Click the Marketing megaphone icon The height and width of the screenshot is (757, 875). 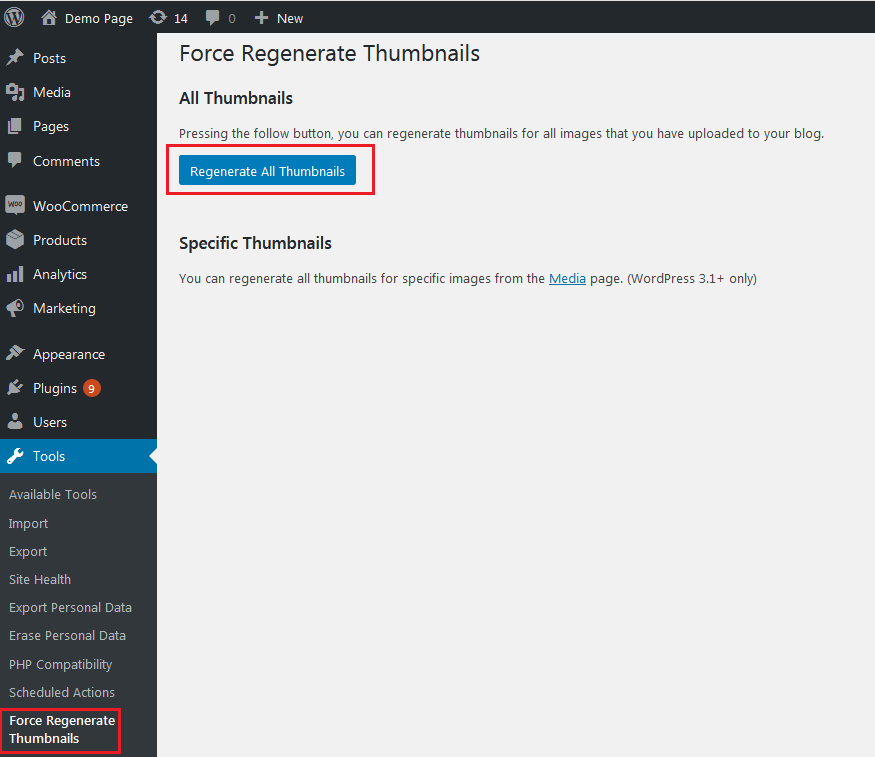pos(15,308)
